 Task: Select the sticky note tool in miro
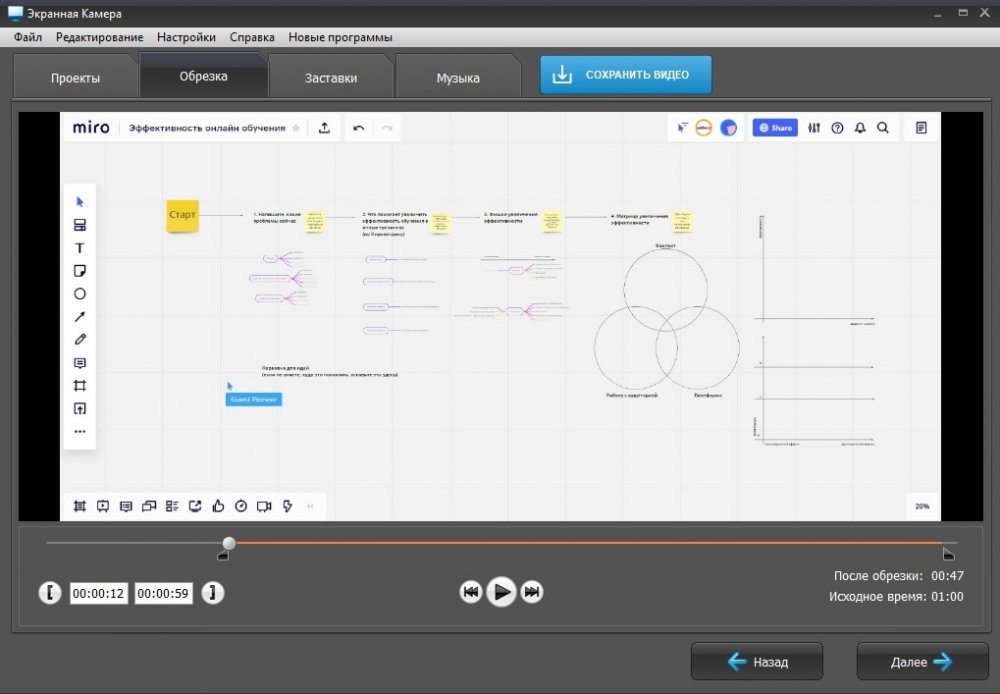pyautogui.click(x=80, y=271)
